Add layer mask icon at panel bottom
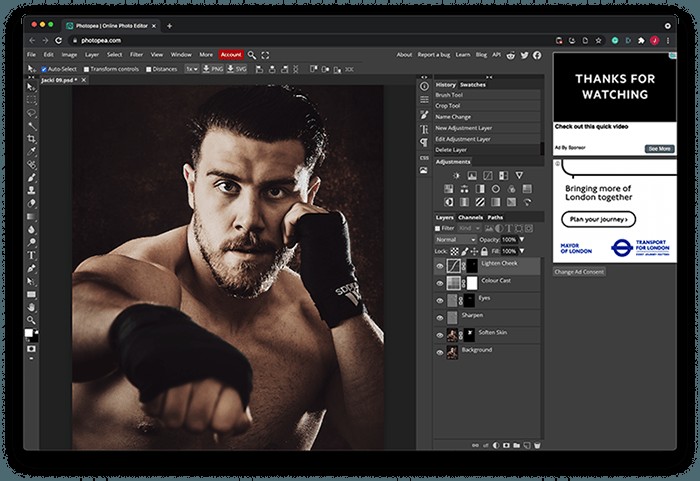700x481 pixels. pyautogui.click(x=506, y=445)
